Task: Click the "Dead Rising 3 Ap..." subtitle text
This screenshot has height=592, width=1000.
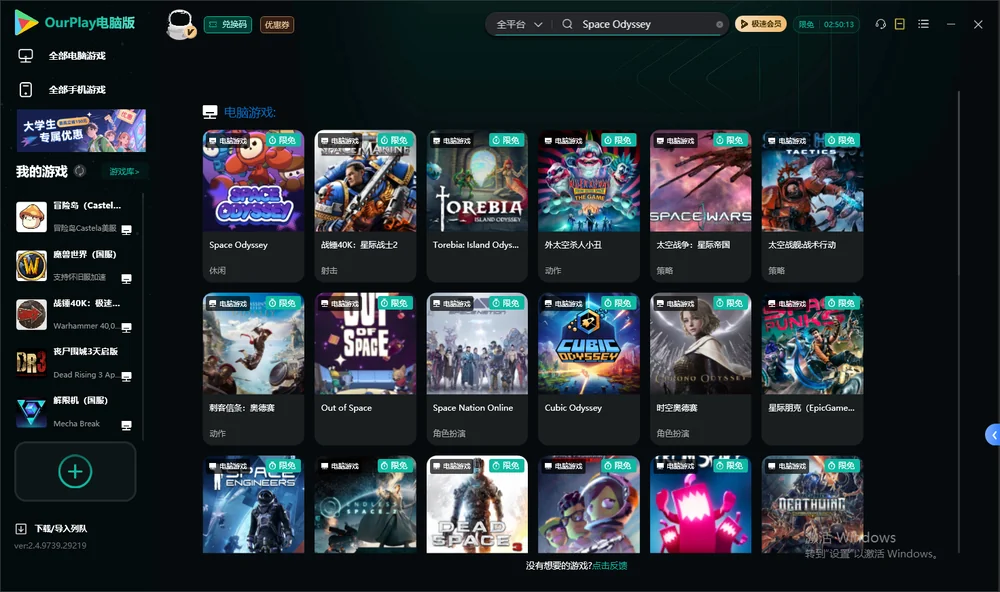Action: [85, 375]
